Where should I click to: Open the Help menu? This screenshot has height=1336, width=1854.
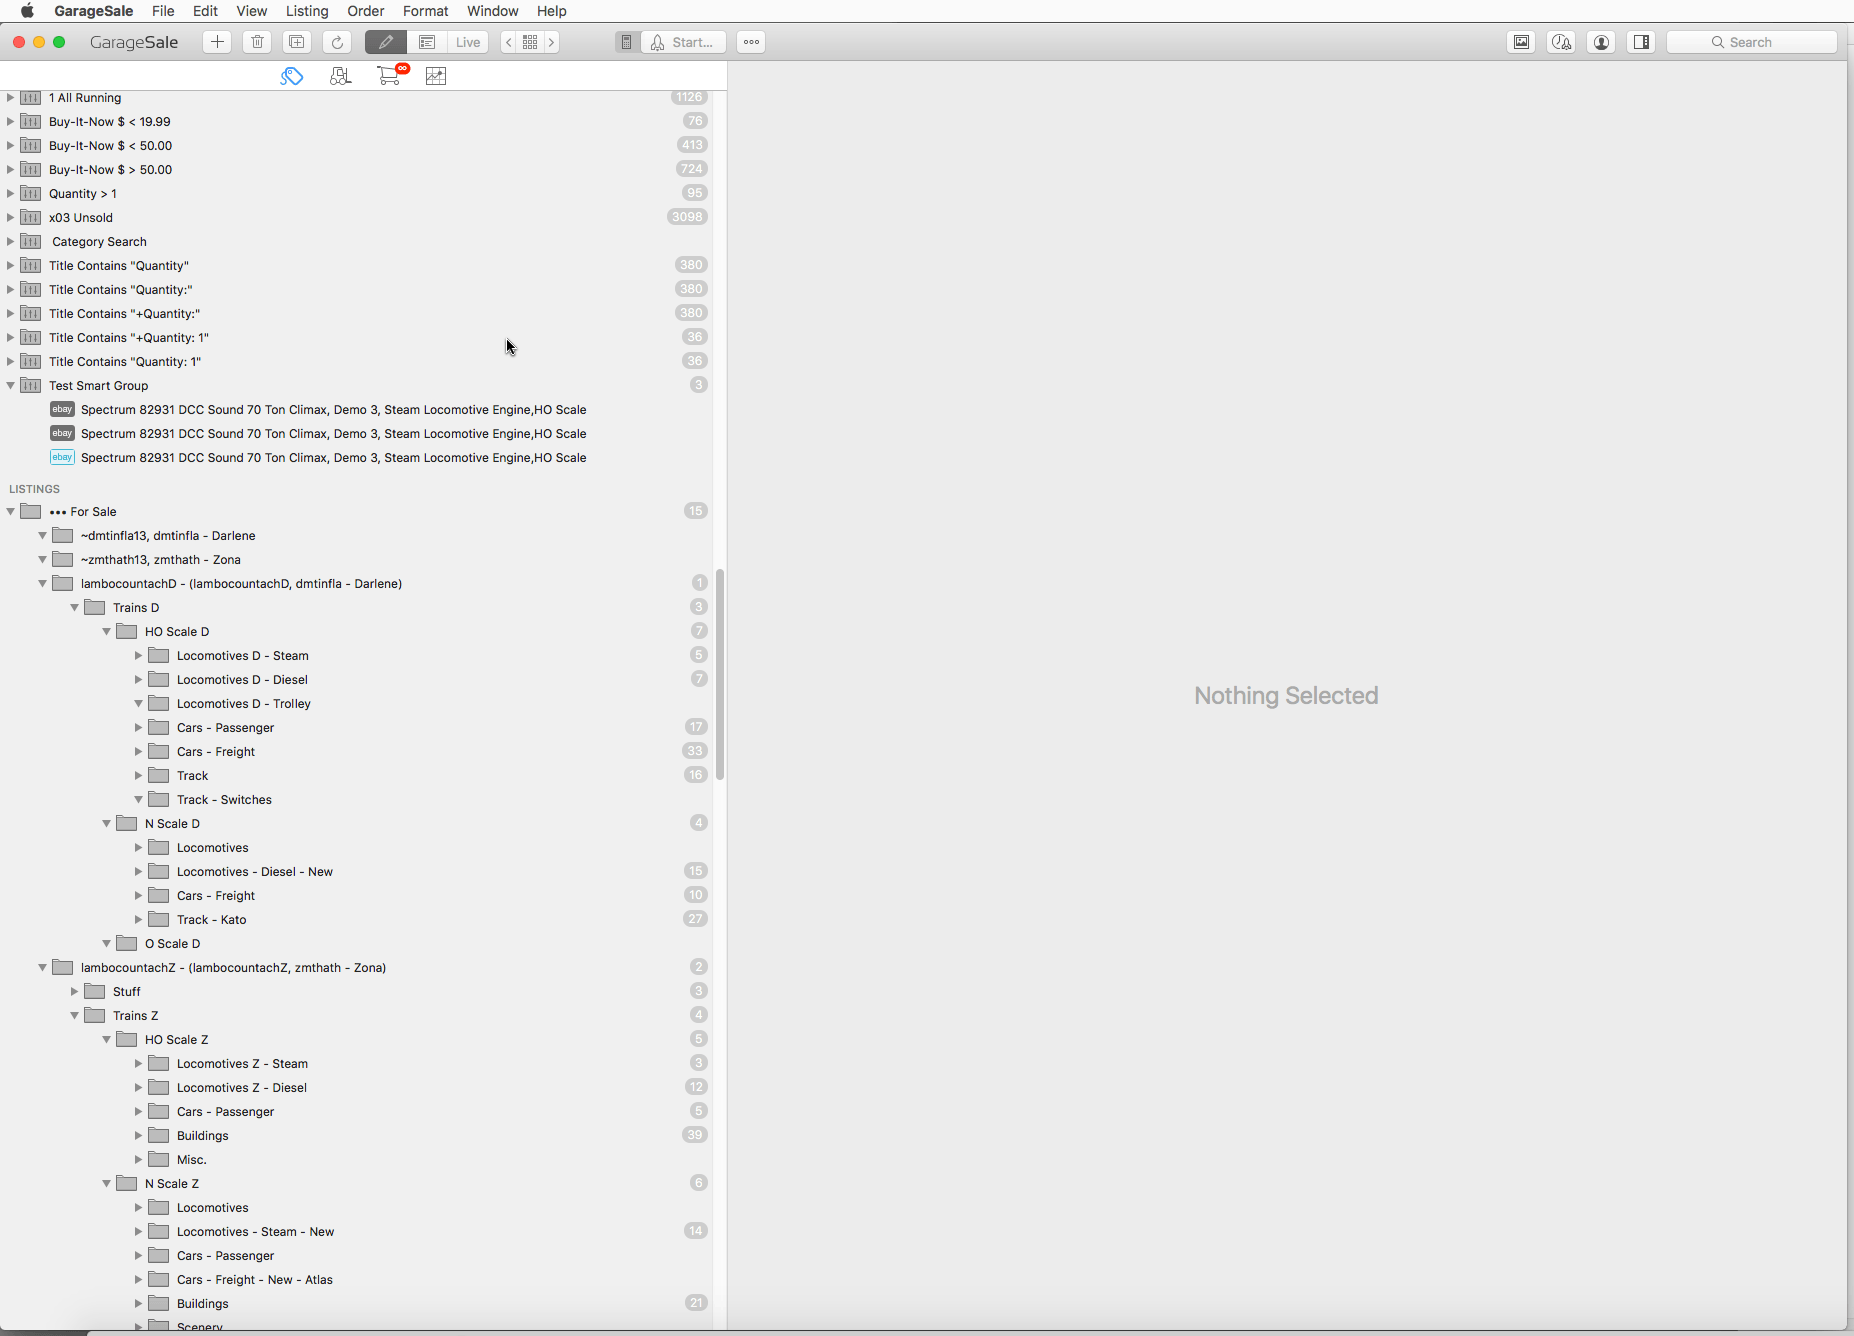[x=552, y=11]
